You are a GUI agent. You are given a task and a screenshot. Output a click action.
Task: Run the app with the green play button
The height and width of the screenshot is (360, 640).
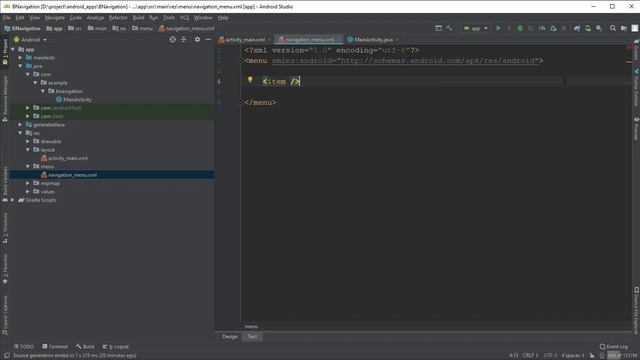coord(498,28)
